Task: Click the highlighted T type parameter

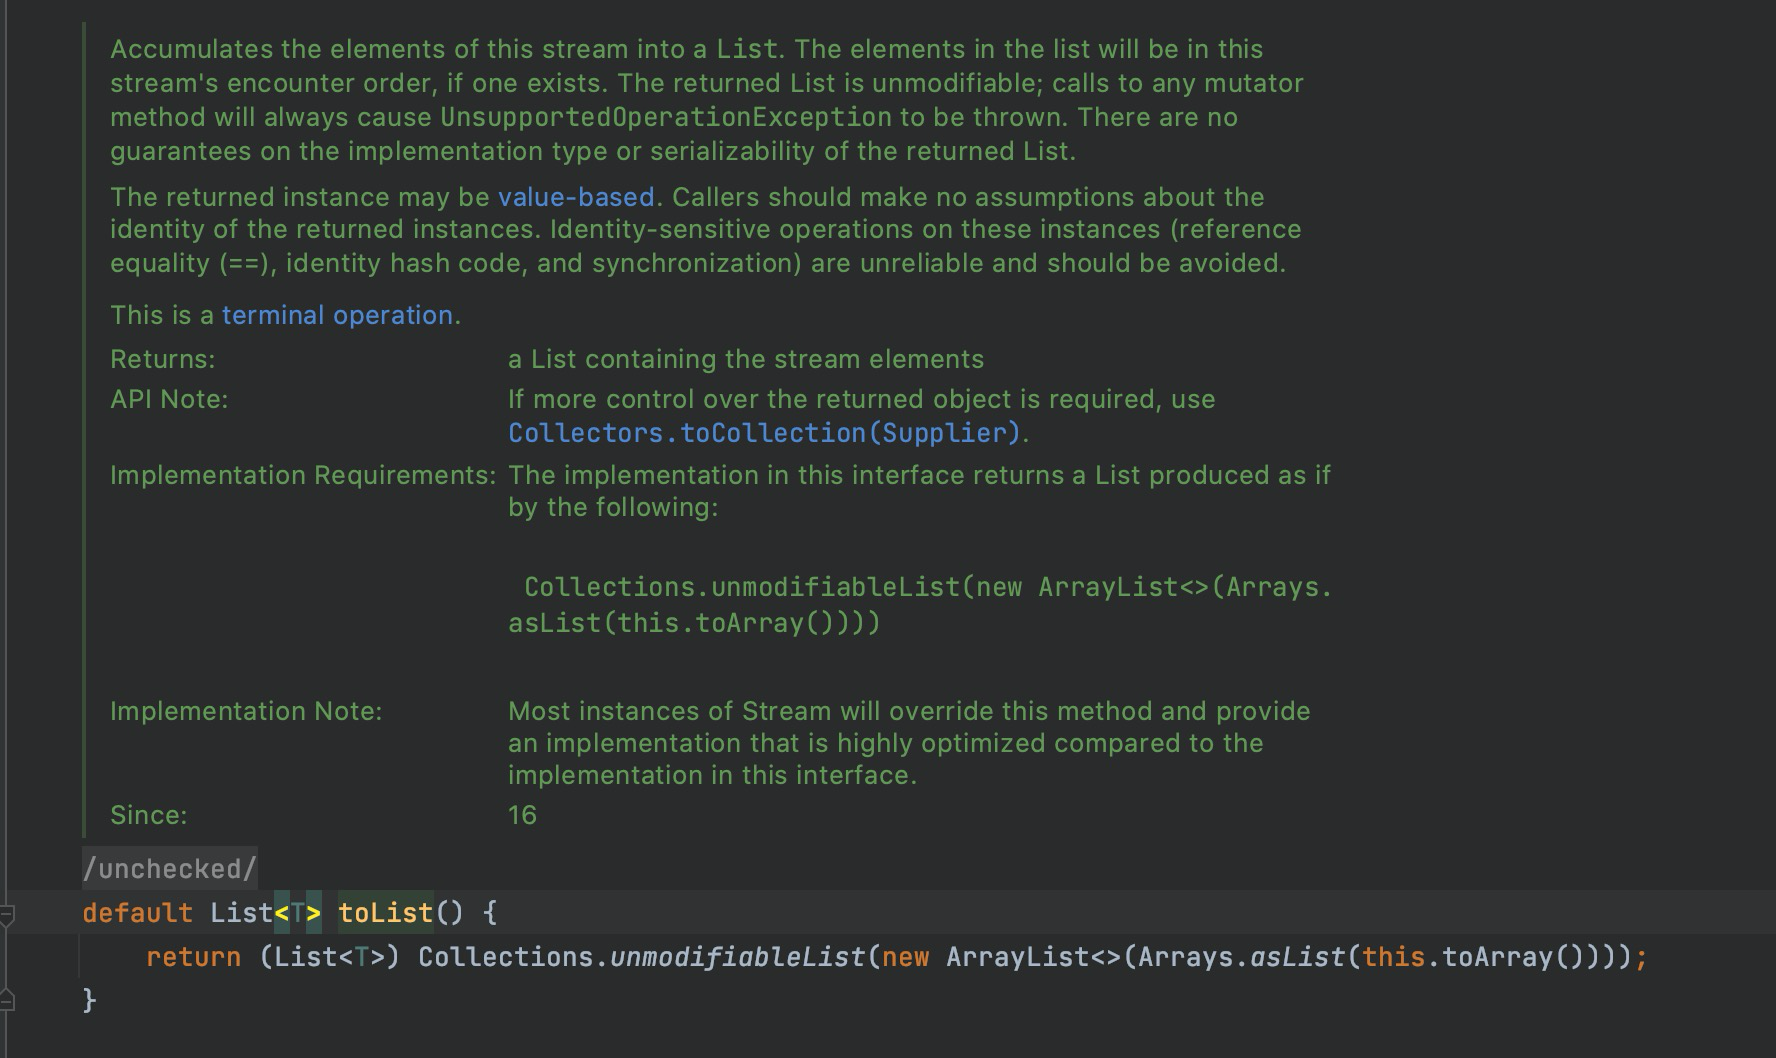Action: pos(298,913)
